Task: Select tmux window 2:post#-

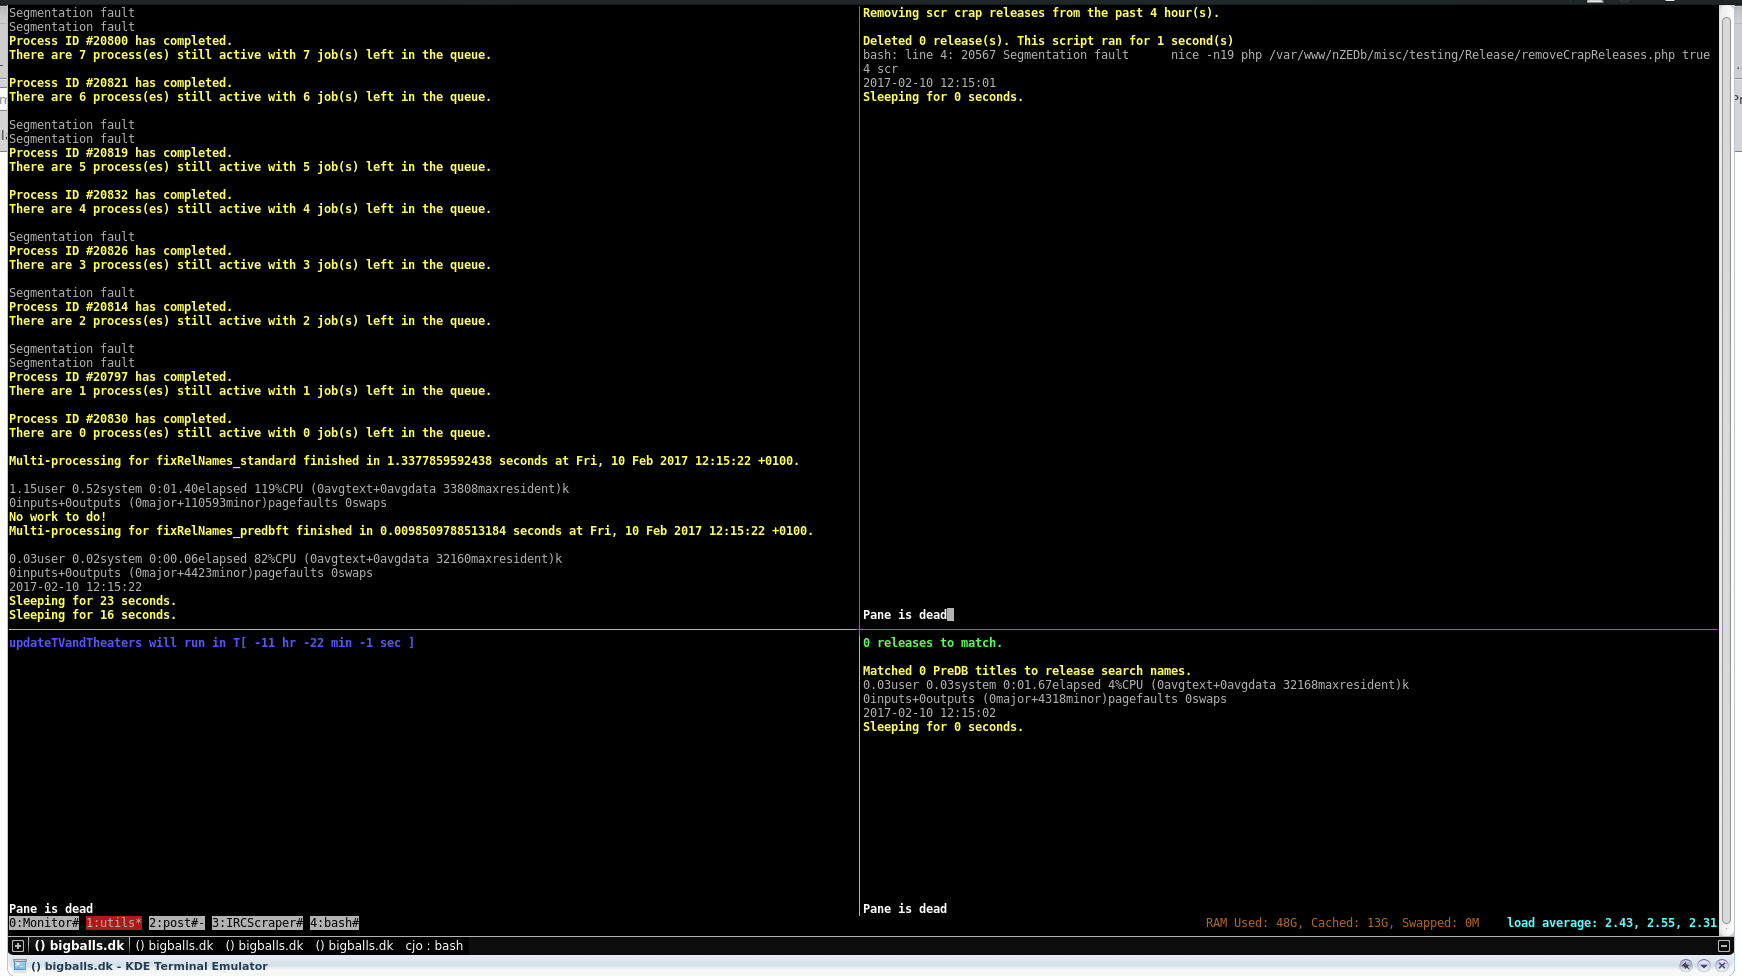Action: [x=177, y=923]
